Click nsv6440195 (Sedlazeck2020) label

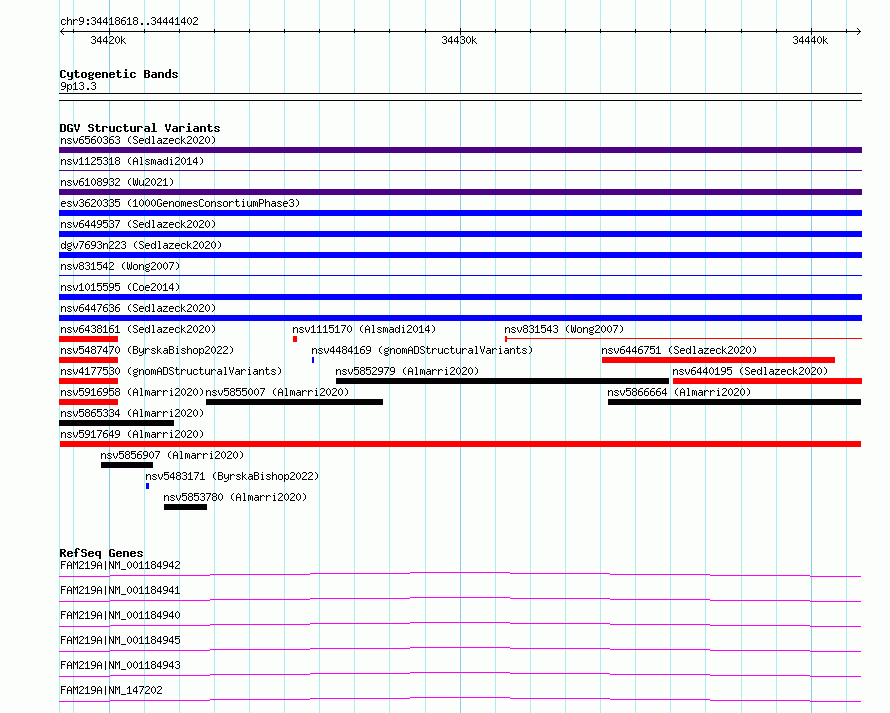pyautogui.click(x=750, y=371)
